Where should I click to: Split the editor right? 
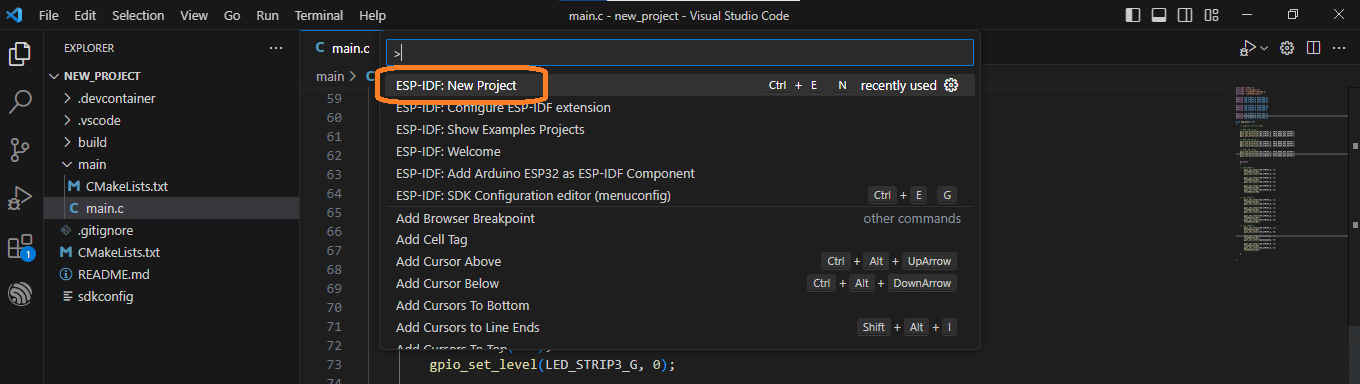(x=1314, y=48)
